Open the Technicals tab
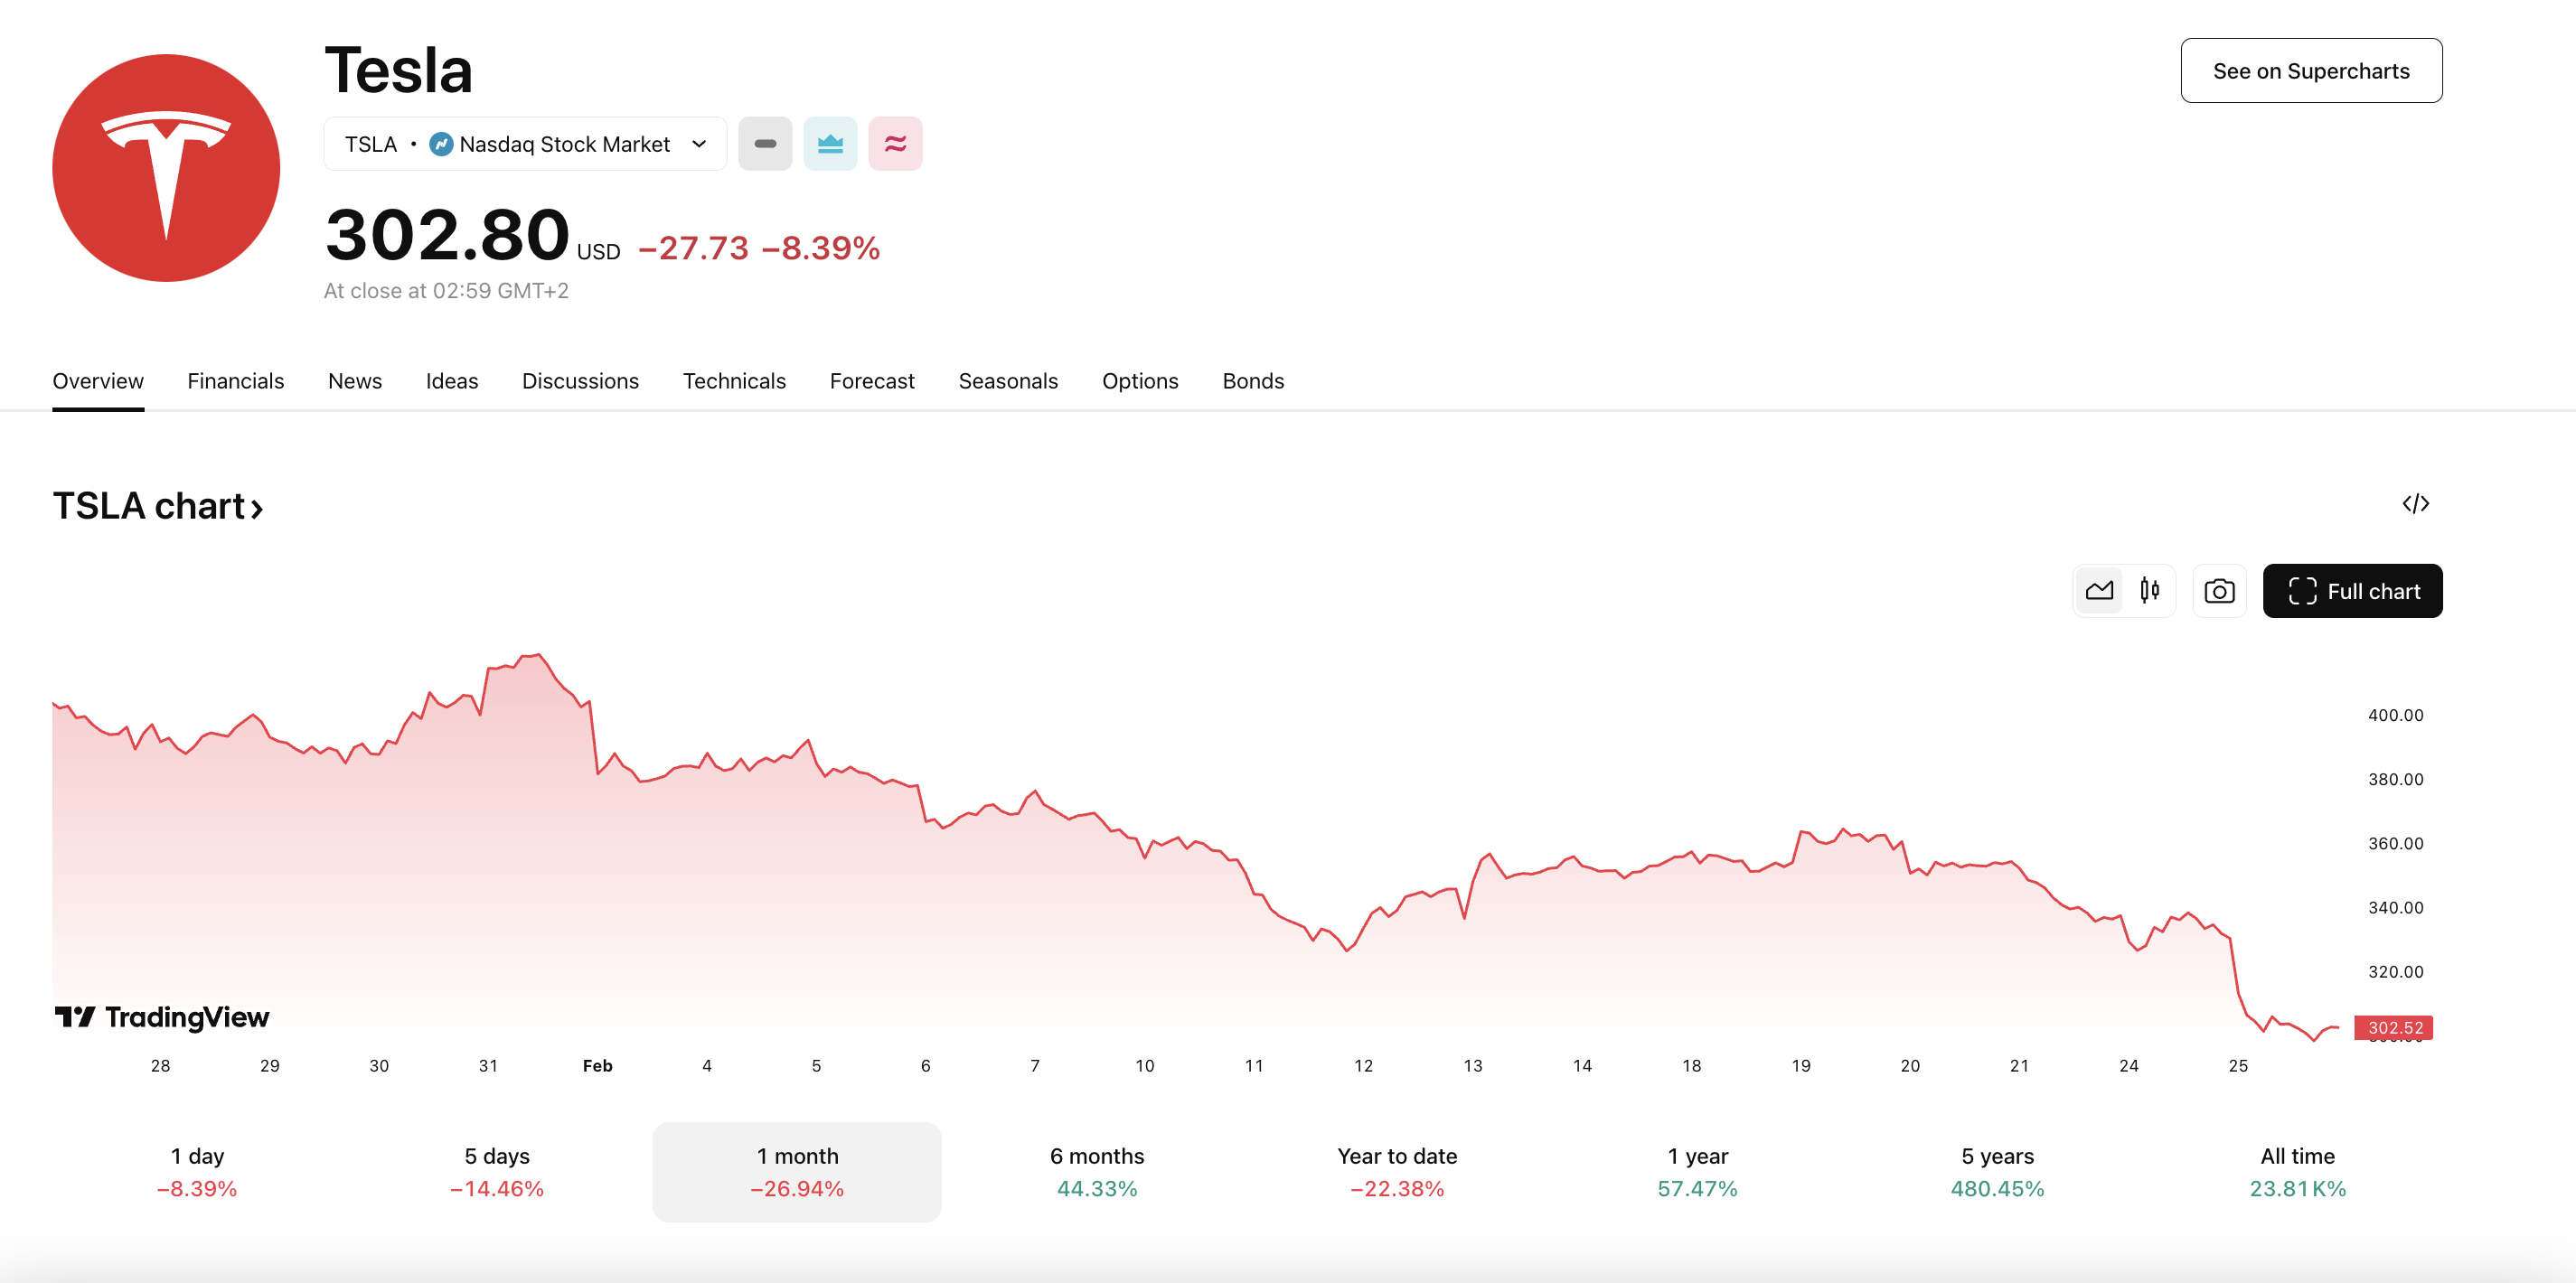 [734, 381]
